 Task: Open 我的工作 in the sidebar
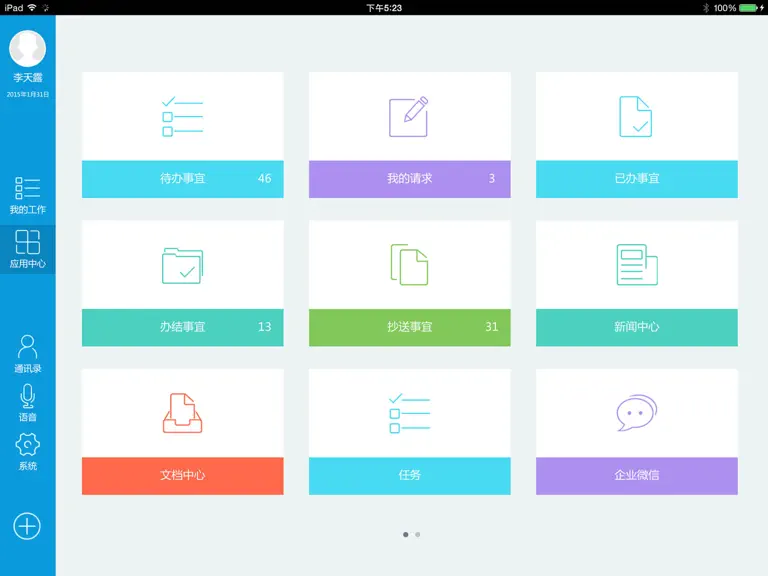[27, 195]
